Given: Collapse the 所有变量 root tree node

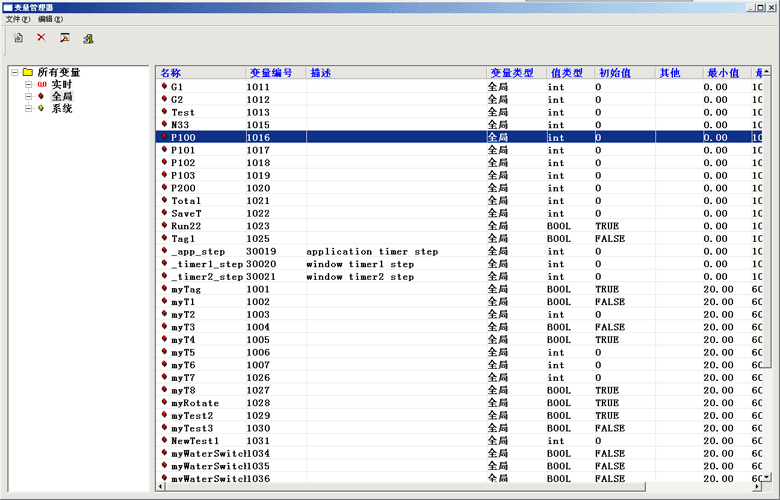Looking at the screenshot, I should pos(14,72).
